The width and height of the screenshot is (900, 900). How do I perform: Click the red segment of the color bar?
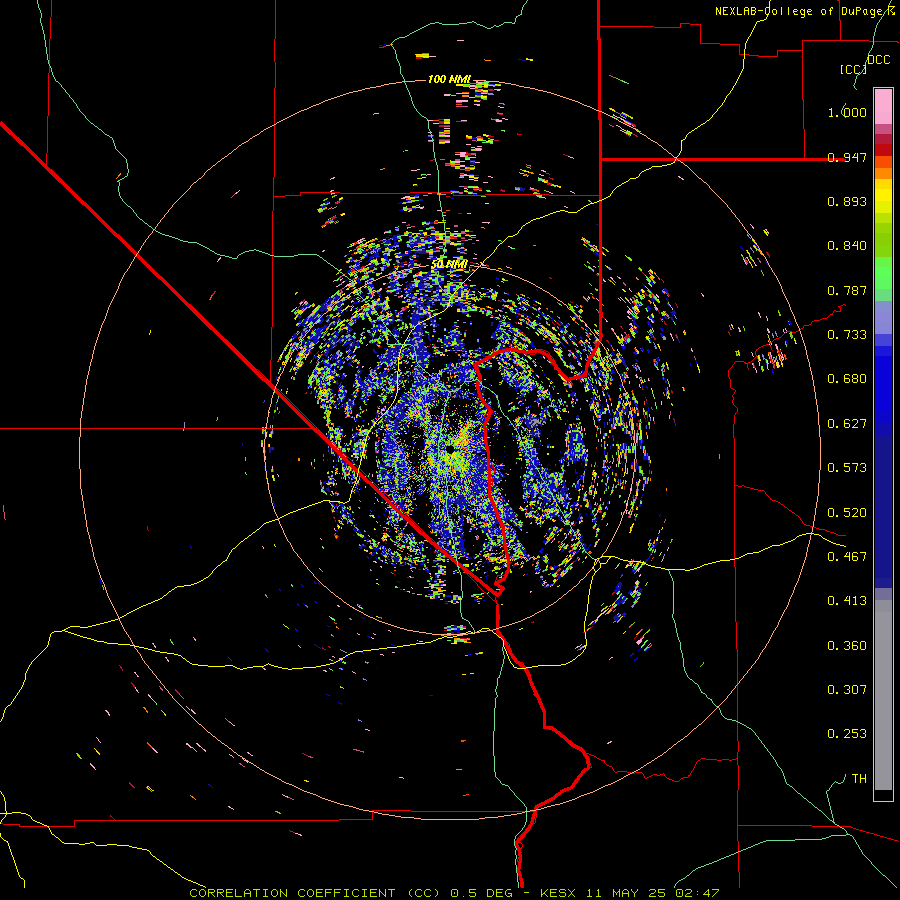click(883, 150)
